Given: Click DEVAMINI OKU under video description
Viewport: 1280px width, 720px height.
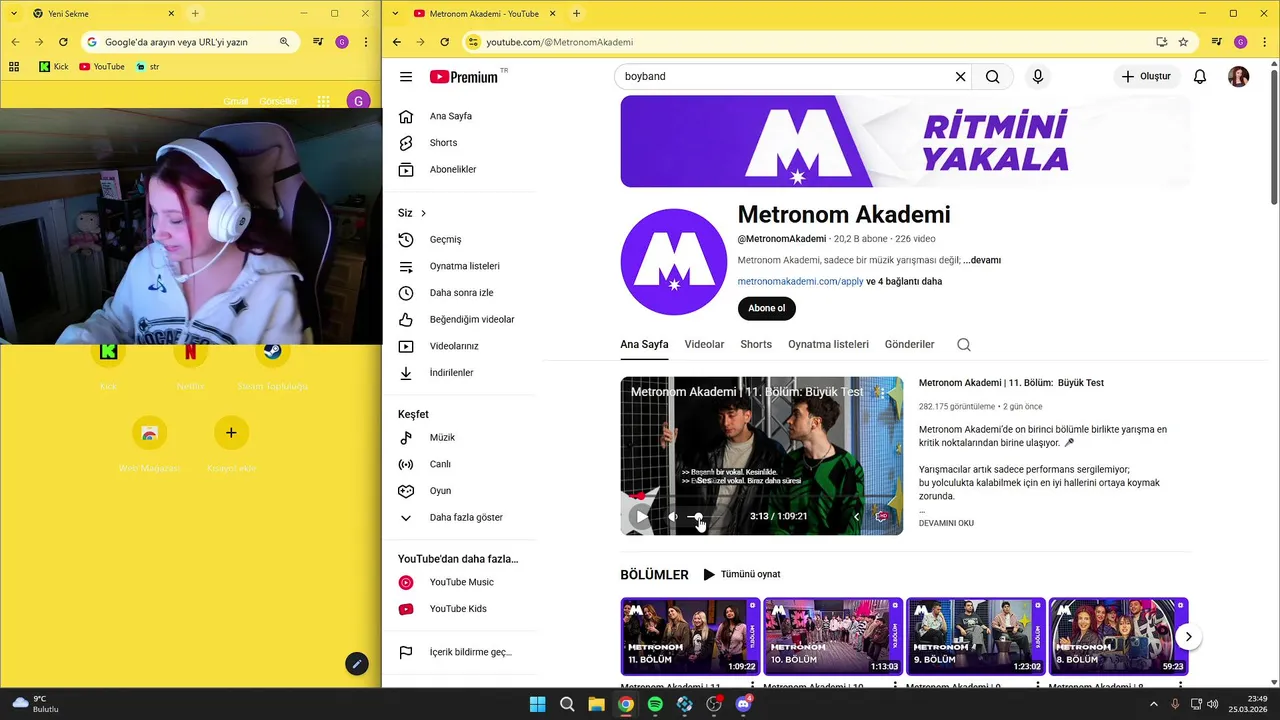Looking at the screenshot, I should (x=946, y=523).
